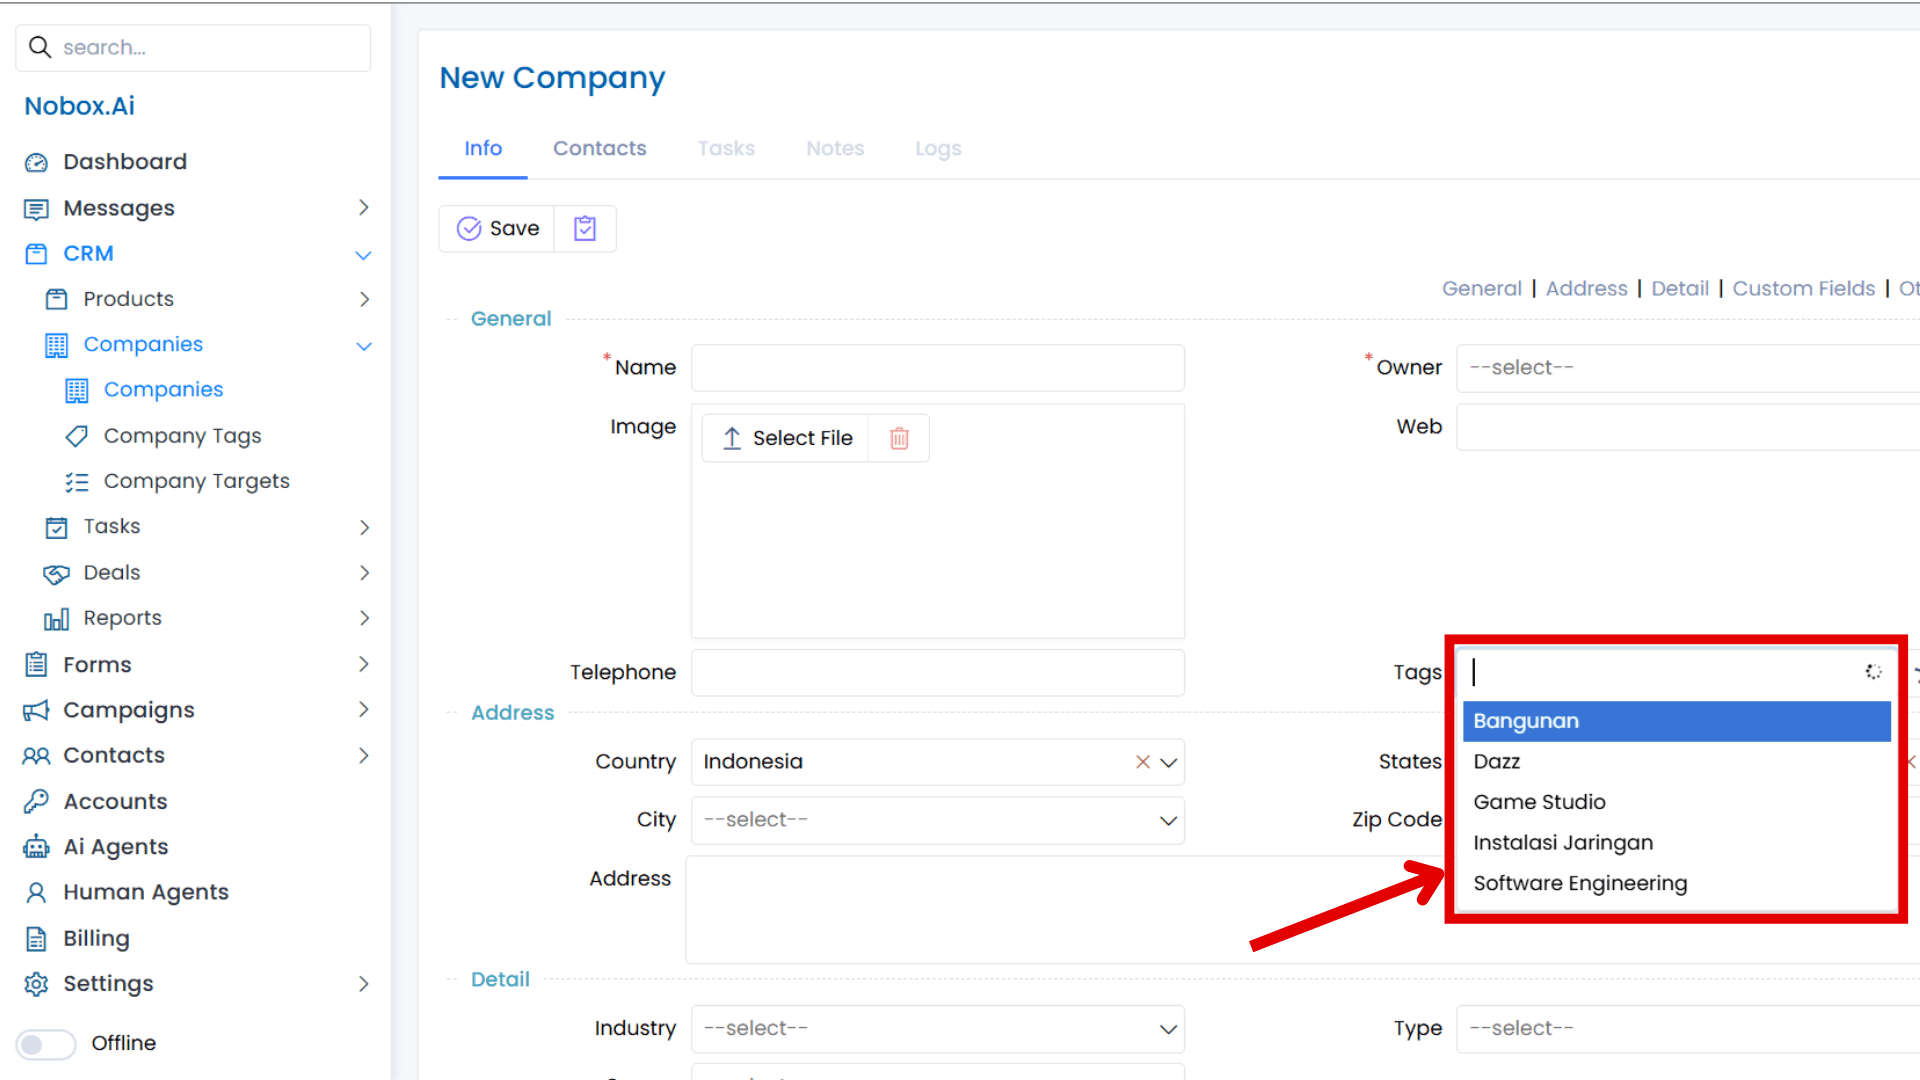Viewport: 1920px width, 1080px height.
Task: Click the clipboard icon beside Save
Action: pyautogui.click(x=584, y=228)
